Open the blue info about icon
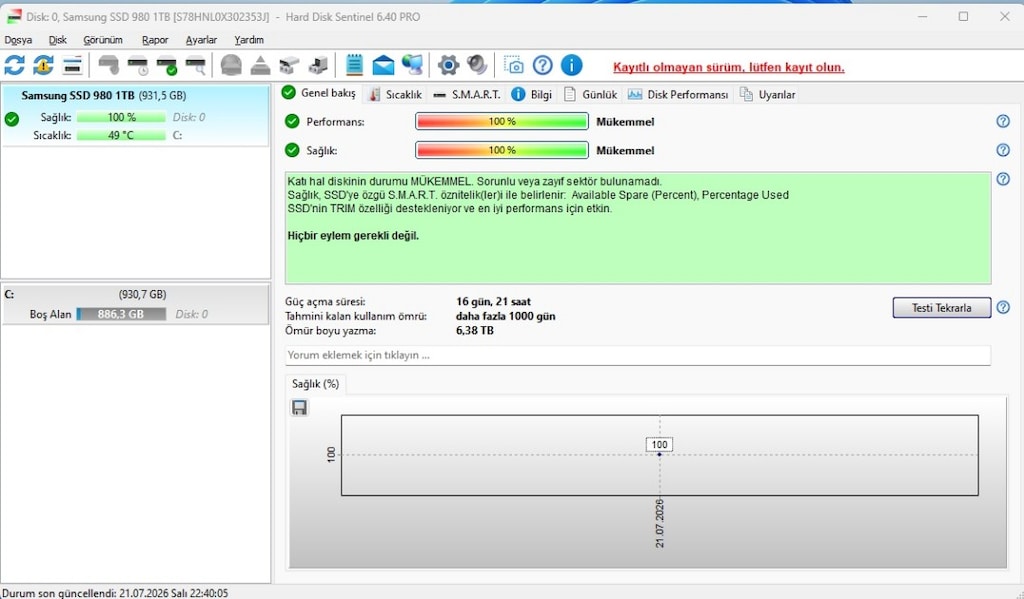The image size is (1024, 599). (x=571, y=65)
